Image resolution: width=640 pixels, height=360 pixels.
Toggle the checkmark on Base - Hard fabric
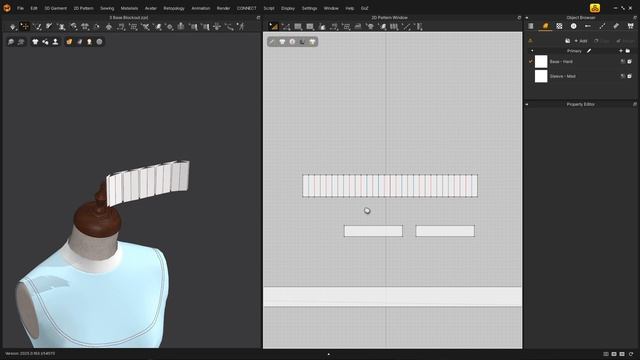pyautogui.click(x=531, y=62)
